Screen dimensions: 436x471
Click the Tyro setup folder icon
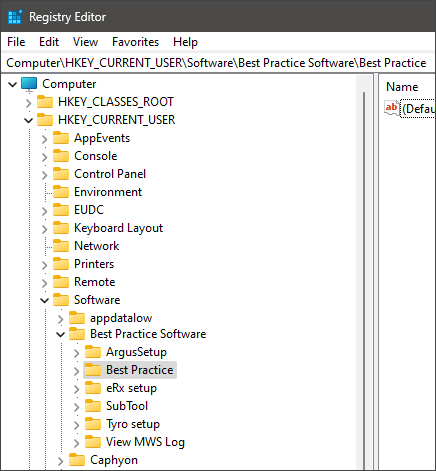93,424
